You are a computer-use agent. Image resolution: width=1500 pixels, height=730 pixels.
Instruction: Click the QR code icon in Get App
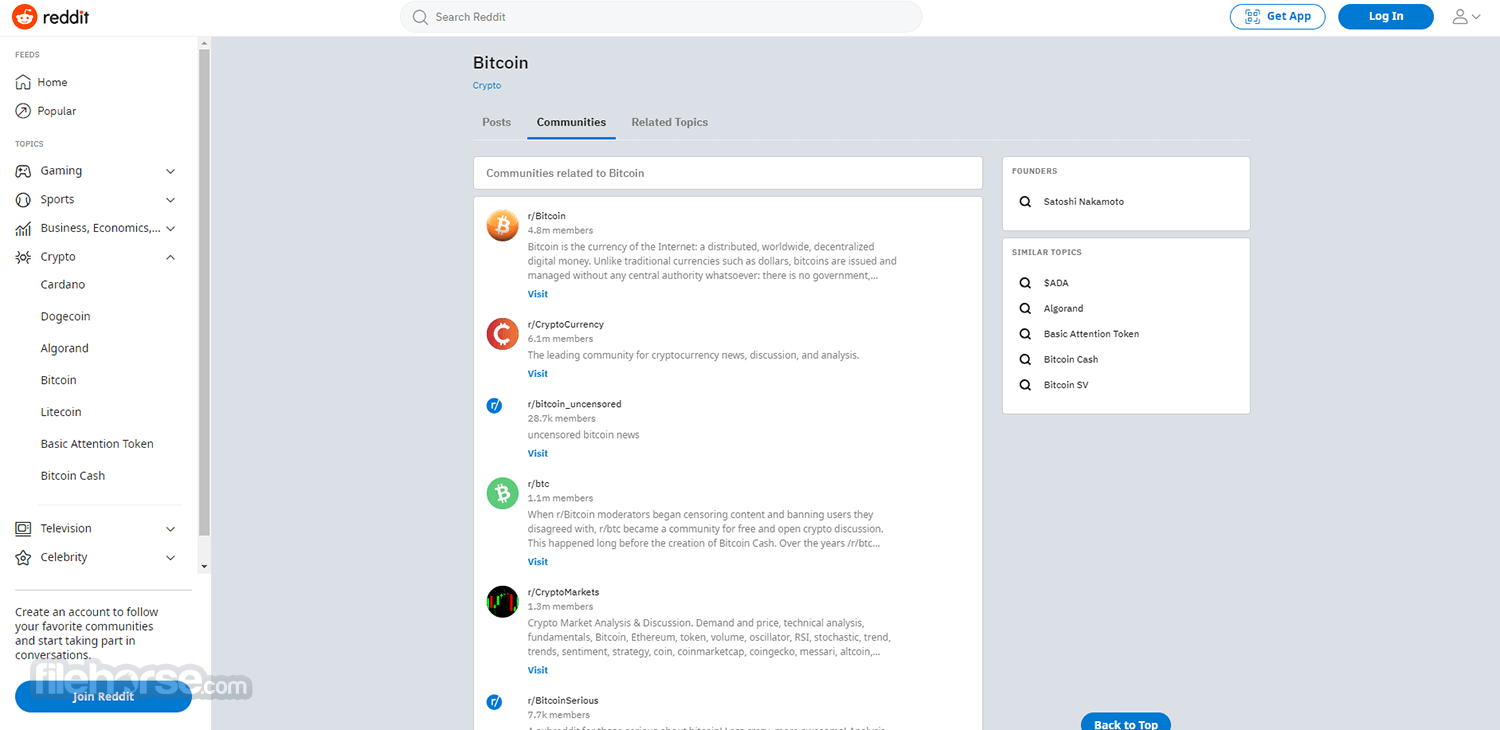pos(1251,16)
